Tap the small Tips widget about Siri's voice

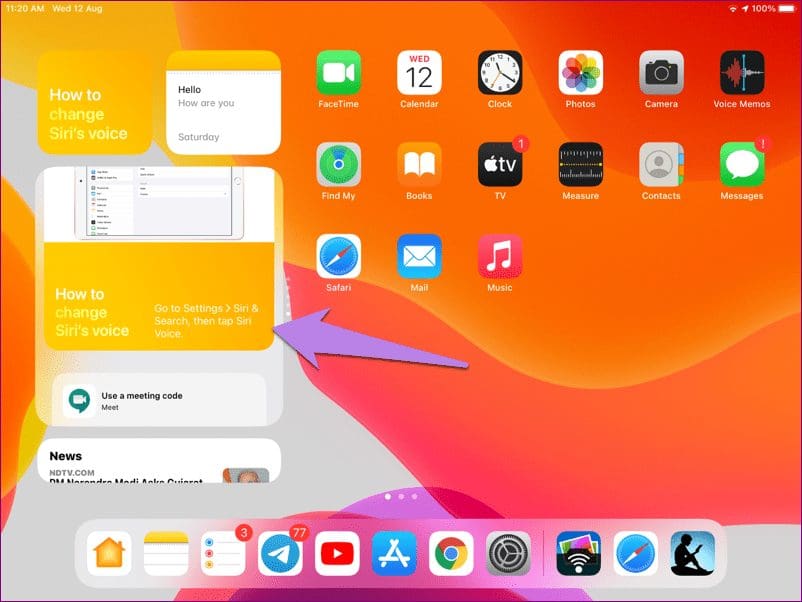point(95,102)
